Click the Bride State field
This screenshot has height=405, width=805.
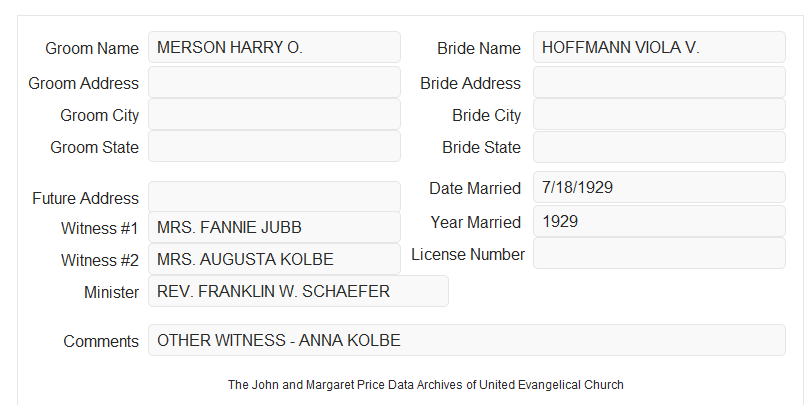[x=659, y=147]
